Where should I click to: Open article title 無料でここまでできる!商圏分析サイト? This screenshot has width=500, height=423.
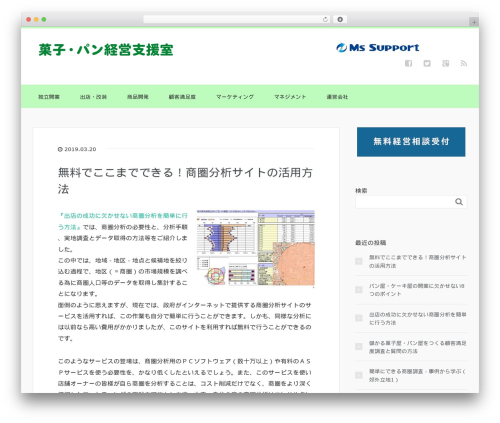click(x=185, y=180)
